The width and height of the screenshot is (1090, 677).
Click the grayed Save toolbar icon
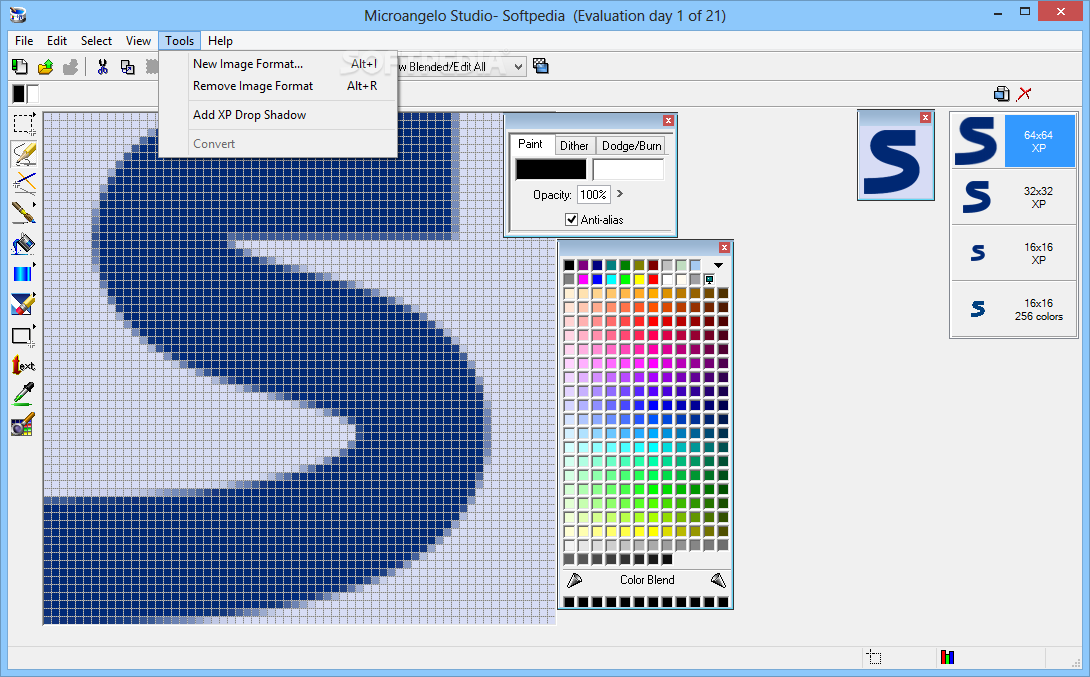tap(70, 67)
